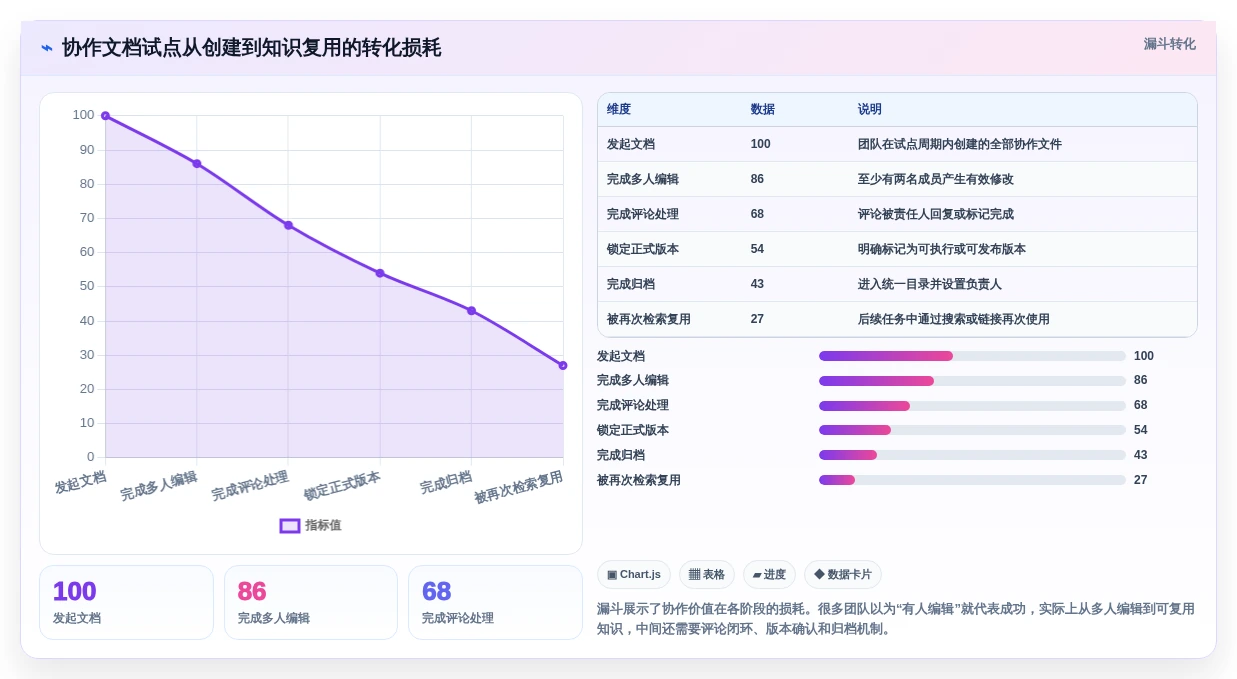Click x-axis label 被再次检索复用 on chart

(519, 488)
